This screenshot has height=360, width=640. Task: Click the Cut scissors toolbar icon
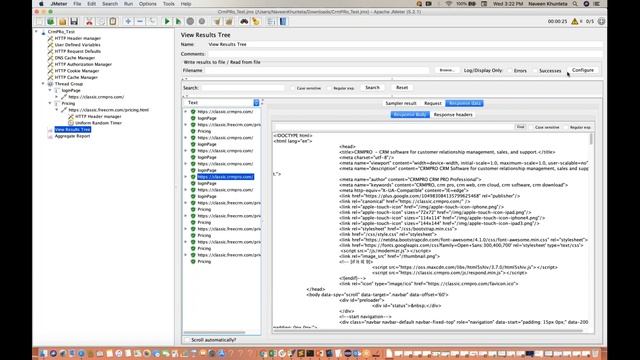[89, 21]
